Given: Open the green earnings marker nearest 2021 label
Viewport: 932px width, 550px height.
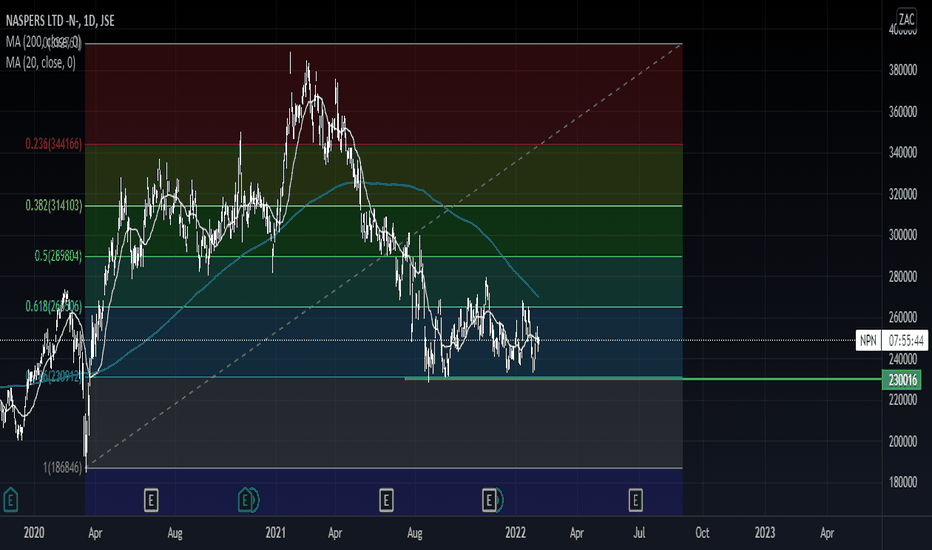Looking at the screenshot, I should 245,499.
